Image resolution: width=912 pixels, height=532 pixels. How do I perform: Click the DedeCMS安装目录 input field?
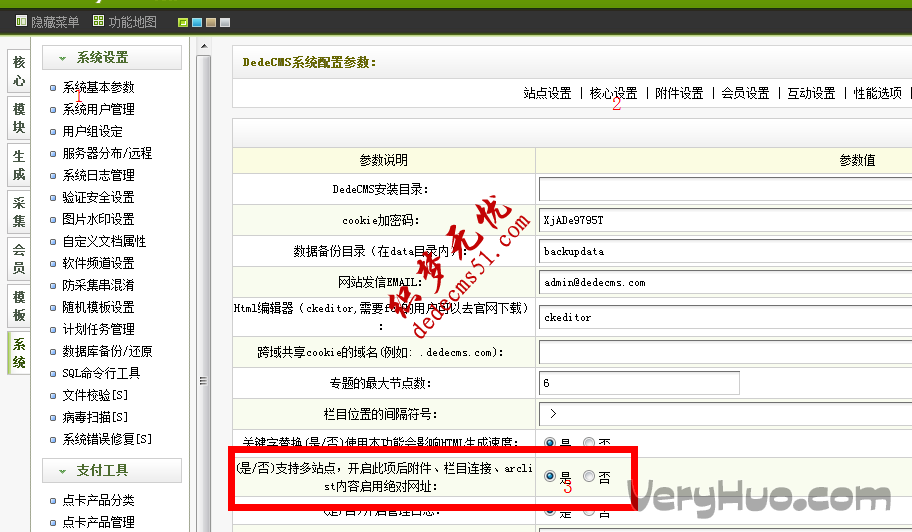(x=725, y=189)
